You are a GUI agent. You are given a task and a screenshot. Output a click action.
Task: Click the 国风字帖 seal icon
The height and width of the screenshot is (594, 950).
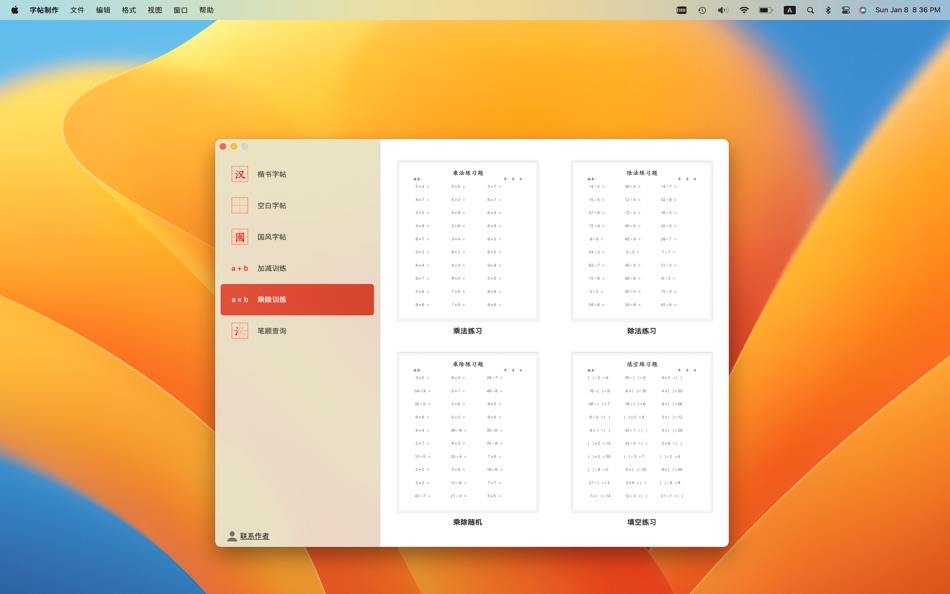coord(239,237)
